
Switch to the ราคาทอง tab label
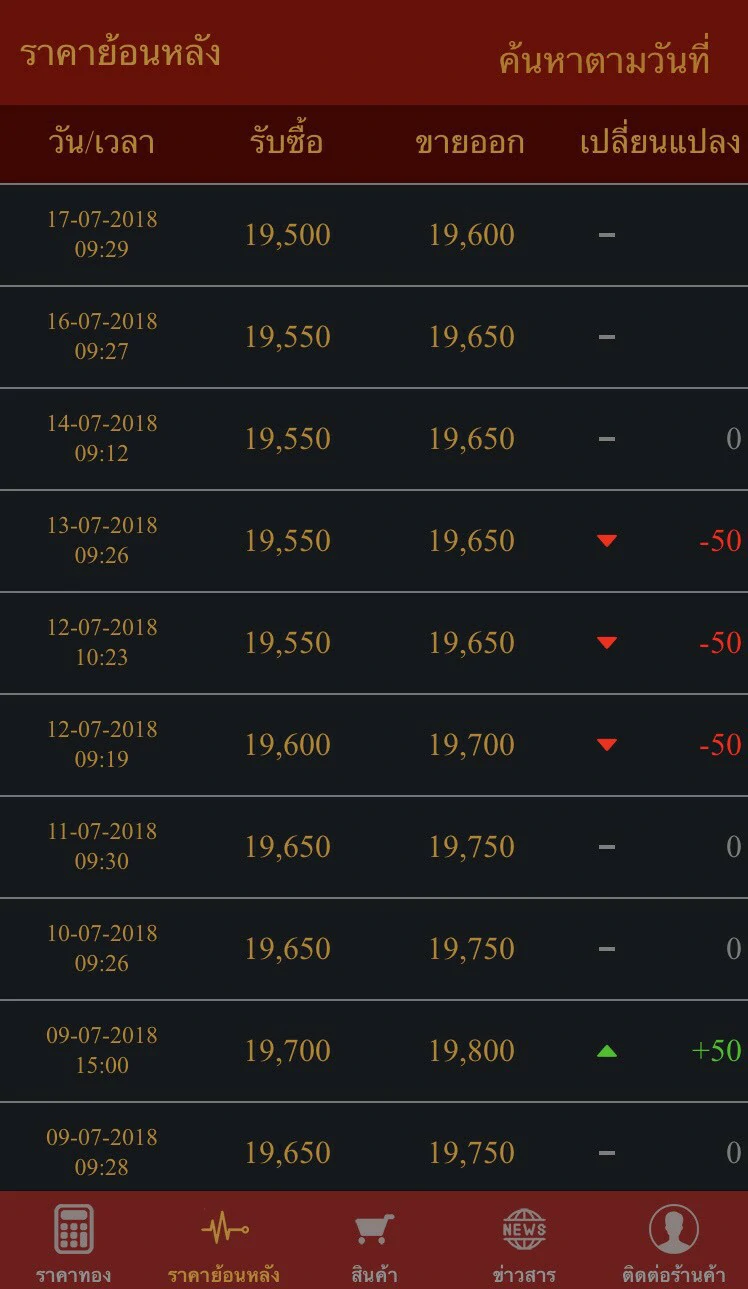73,1275
